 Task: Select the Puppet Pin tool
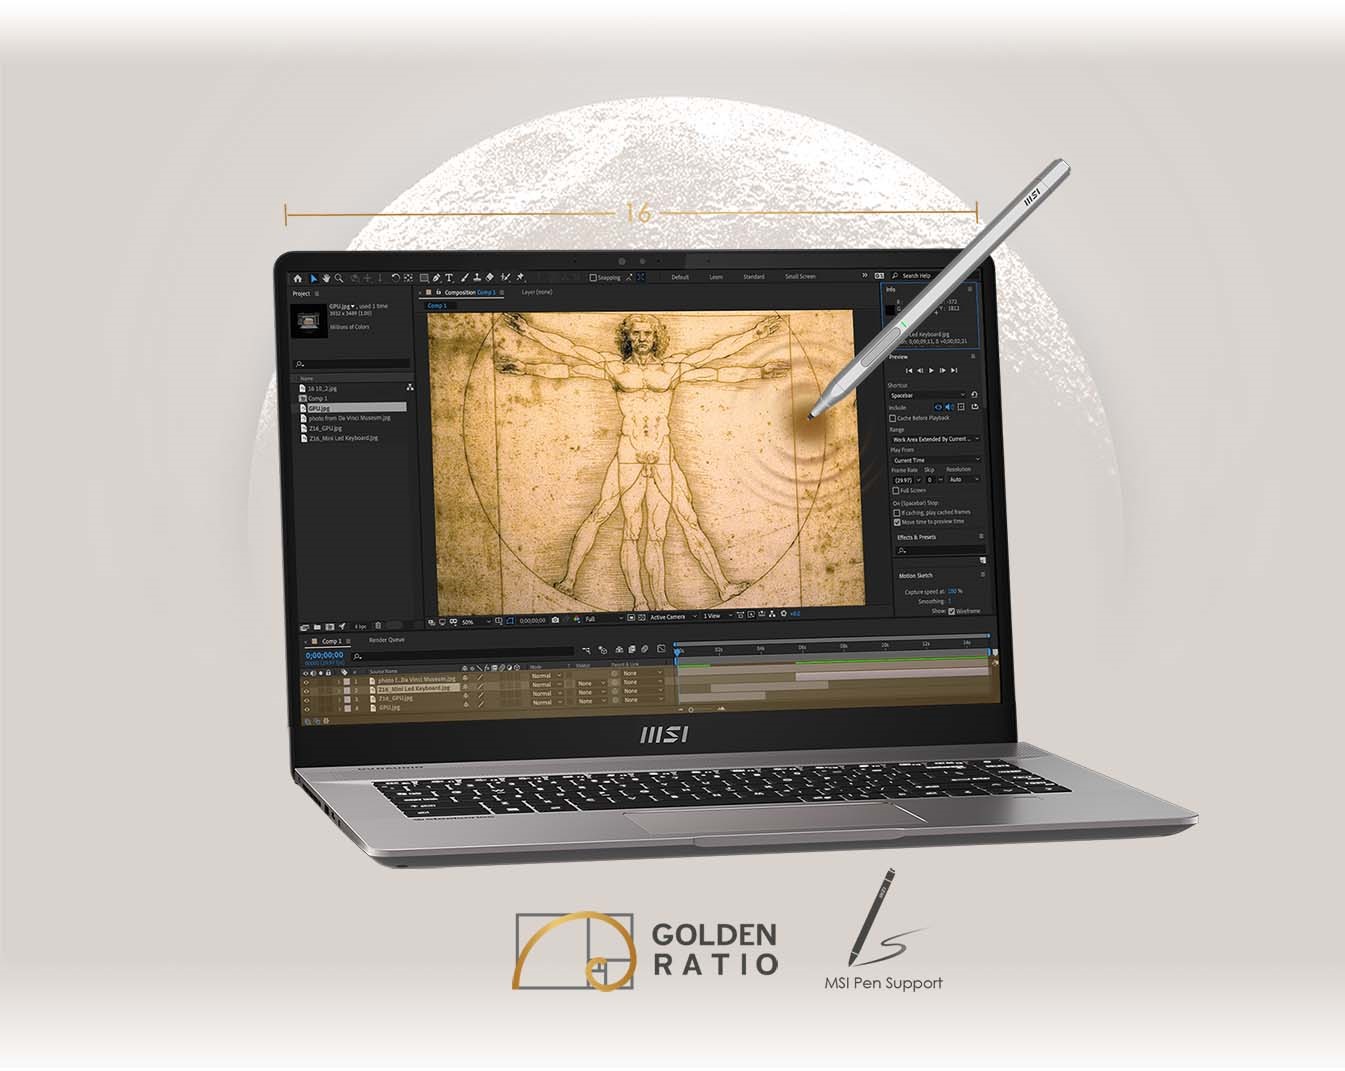click(x=520, y=277)
